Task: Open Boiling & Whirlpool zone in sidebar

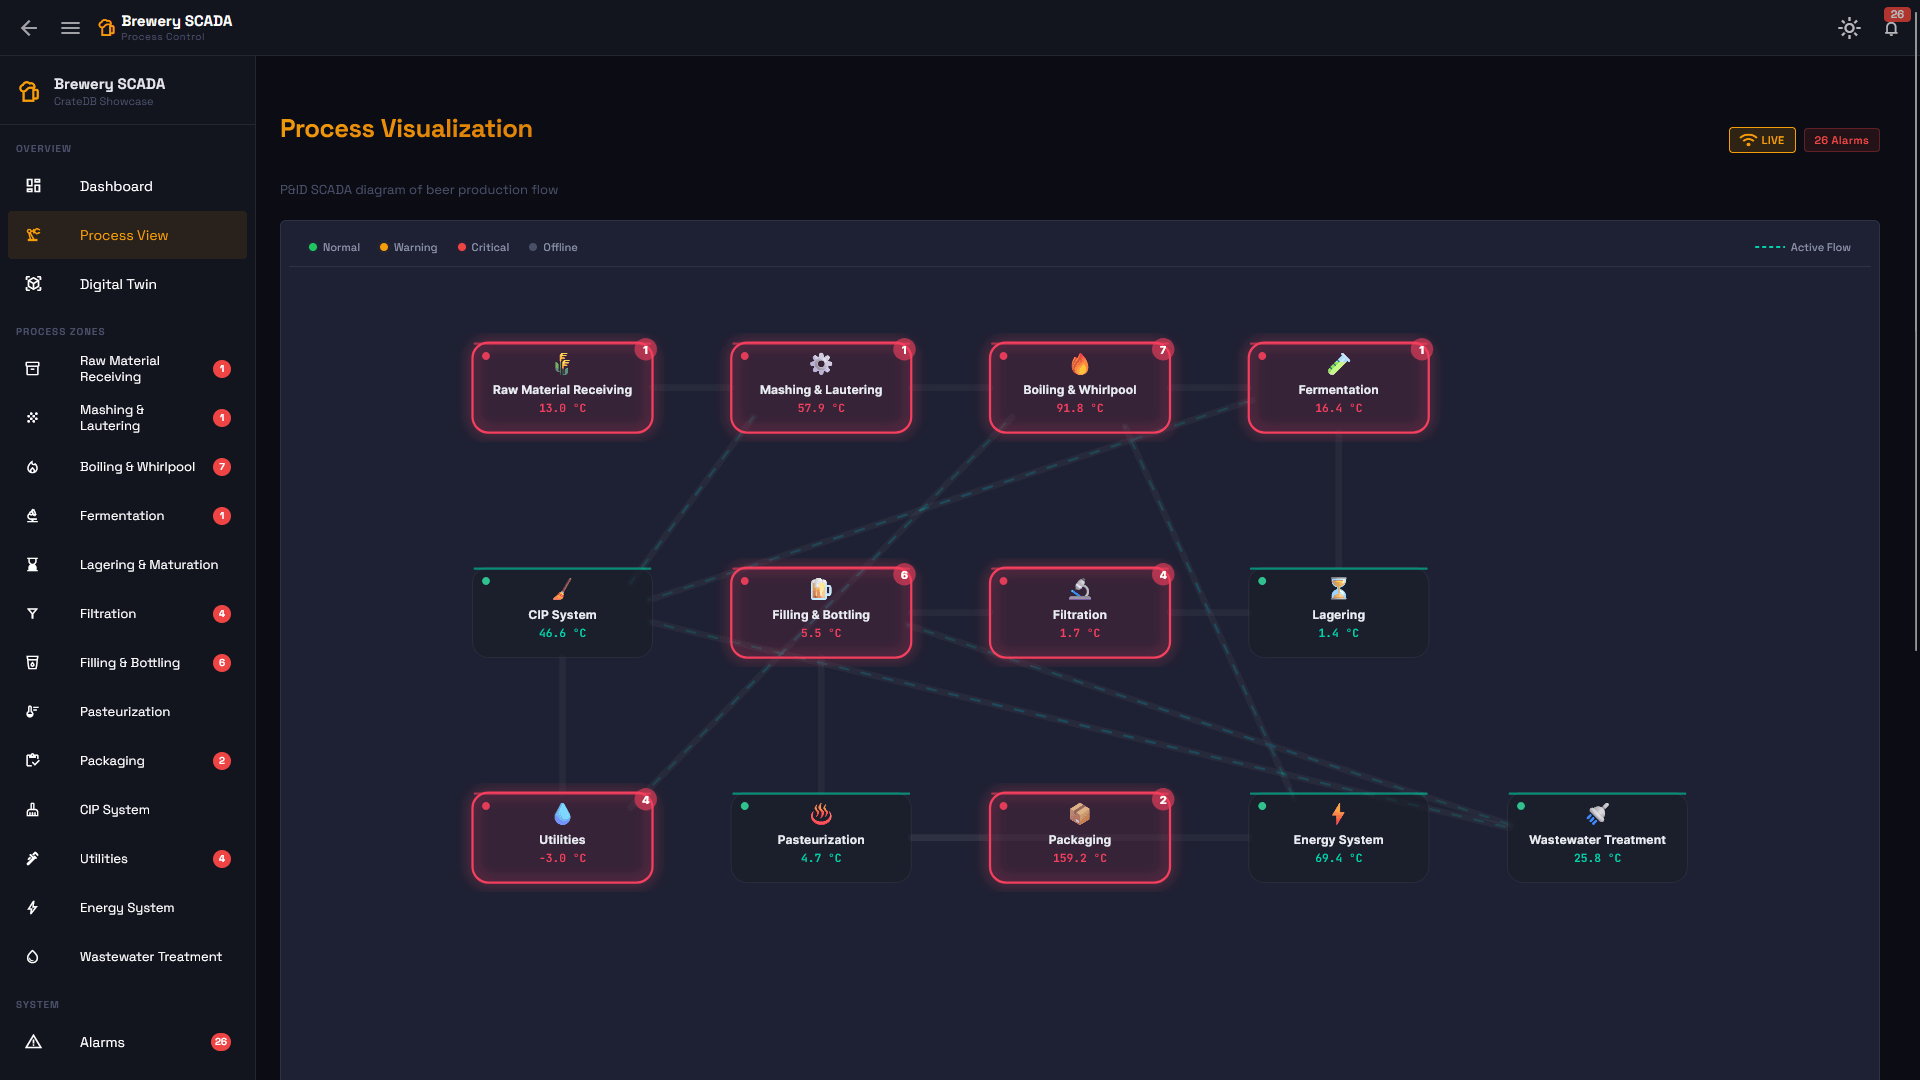Action: point(127,467)
